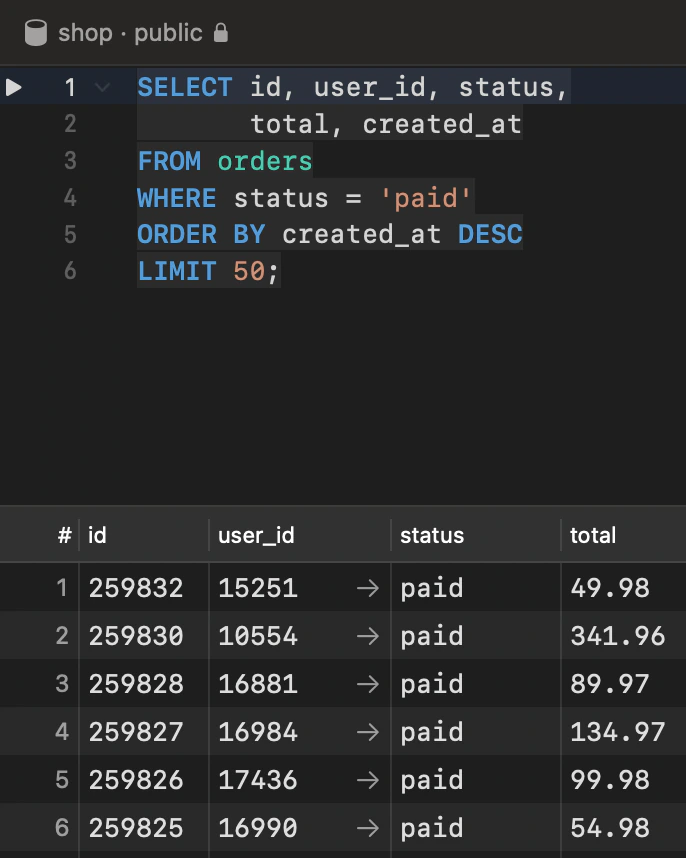Click line number 4 in the gutter
Image resolution: width=686 pixels, height=858 pixels.
pos(70,198)
